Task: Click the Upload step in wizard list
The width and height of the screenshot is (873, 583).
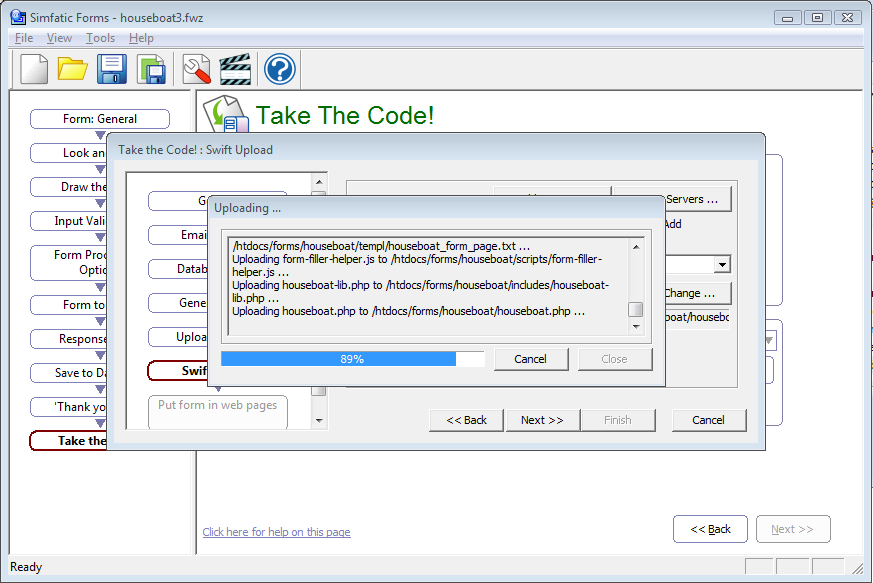Action: click(x=178, y=337)
